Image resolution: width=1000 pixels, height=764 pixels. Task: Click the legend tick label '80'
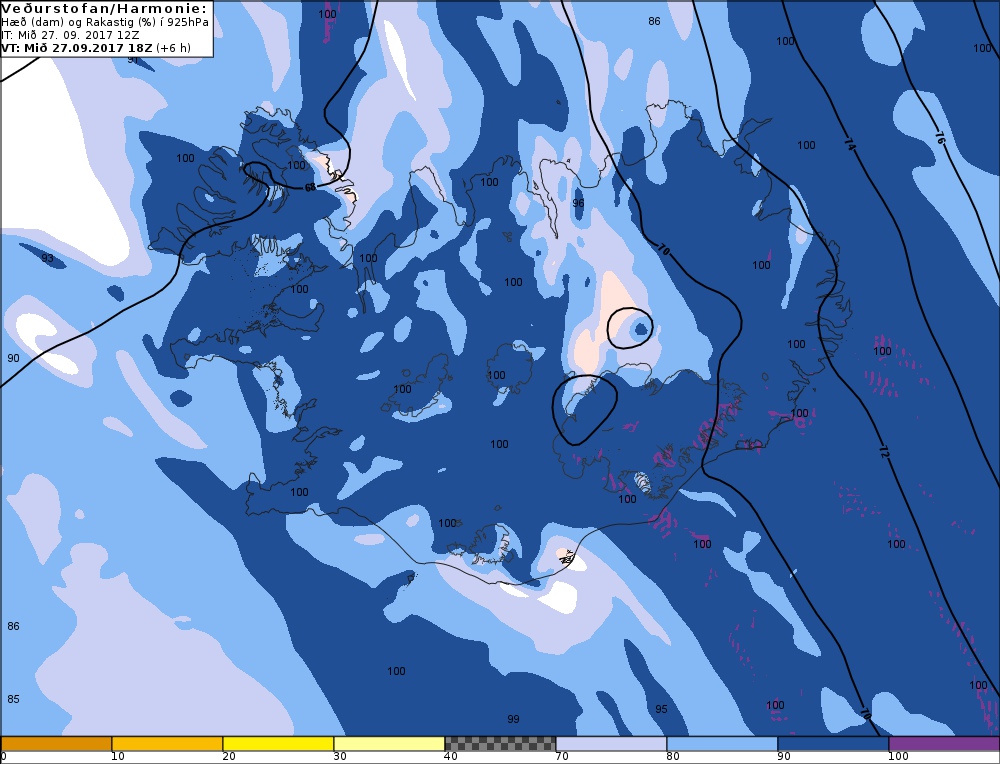pos(673,757)
